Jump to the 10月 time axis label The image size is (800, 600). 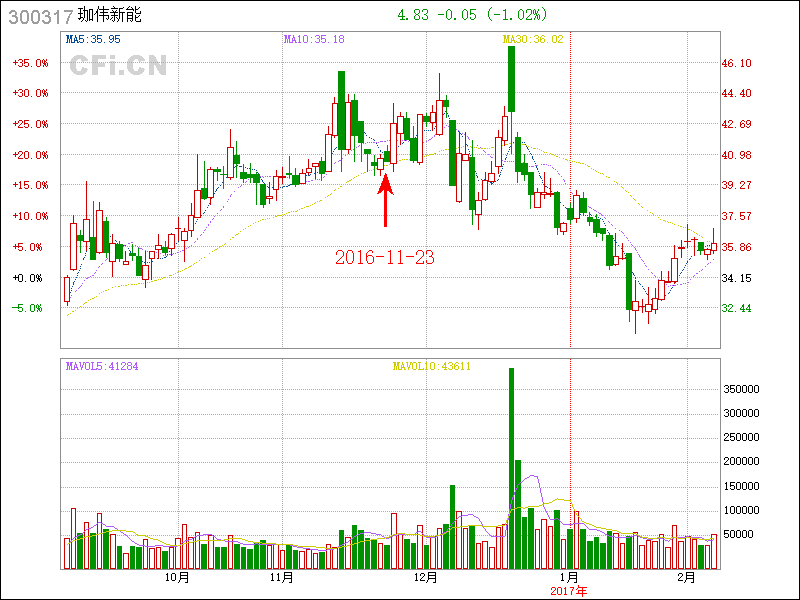click(x=176, y=578)
